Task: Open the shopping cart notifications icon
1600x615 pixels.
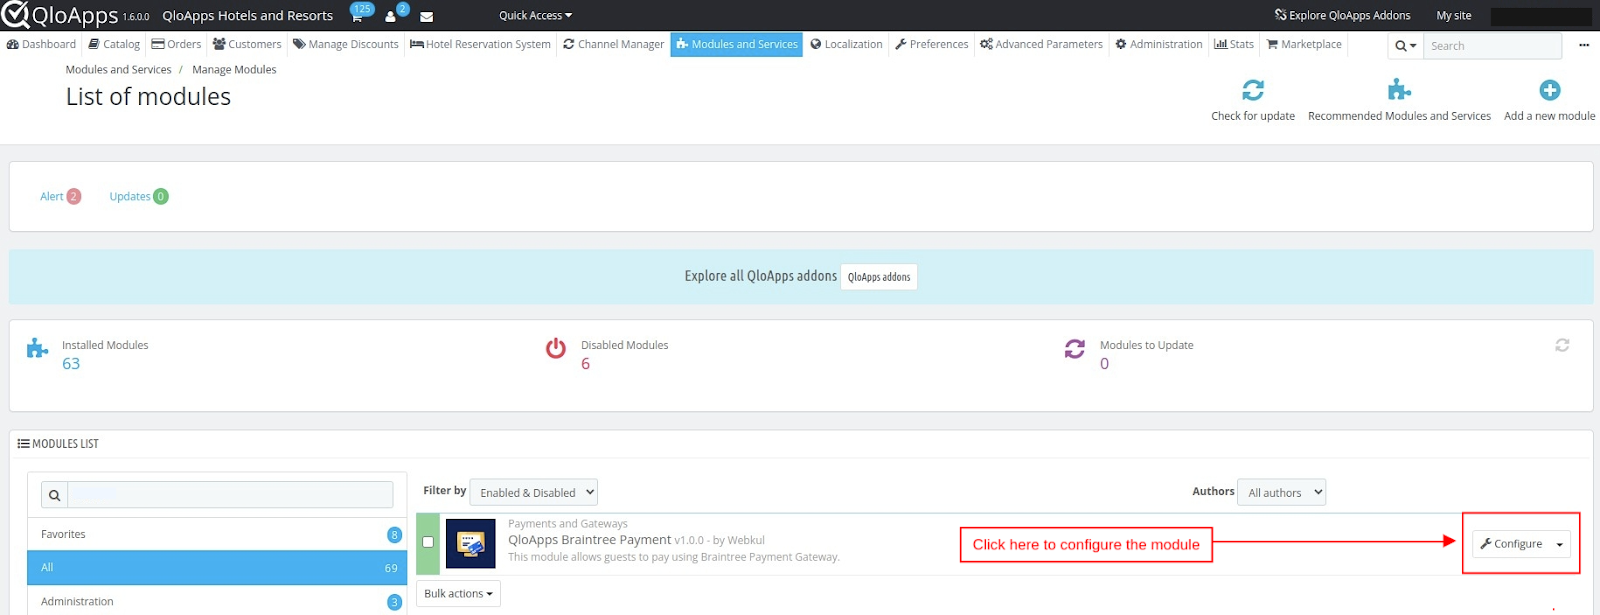Action: tap(358, 14)
